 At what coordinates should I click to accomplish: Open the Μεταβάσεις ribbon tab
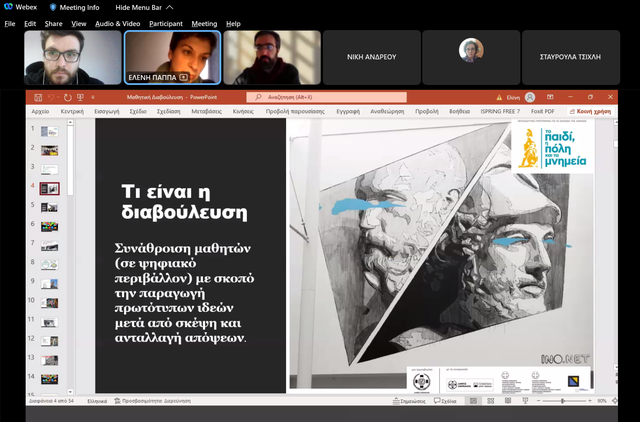click(207, 111)
